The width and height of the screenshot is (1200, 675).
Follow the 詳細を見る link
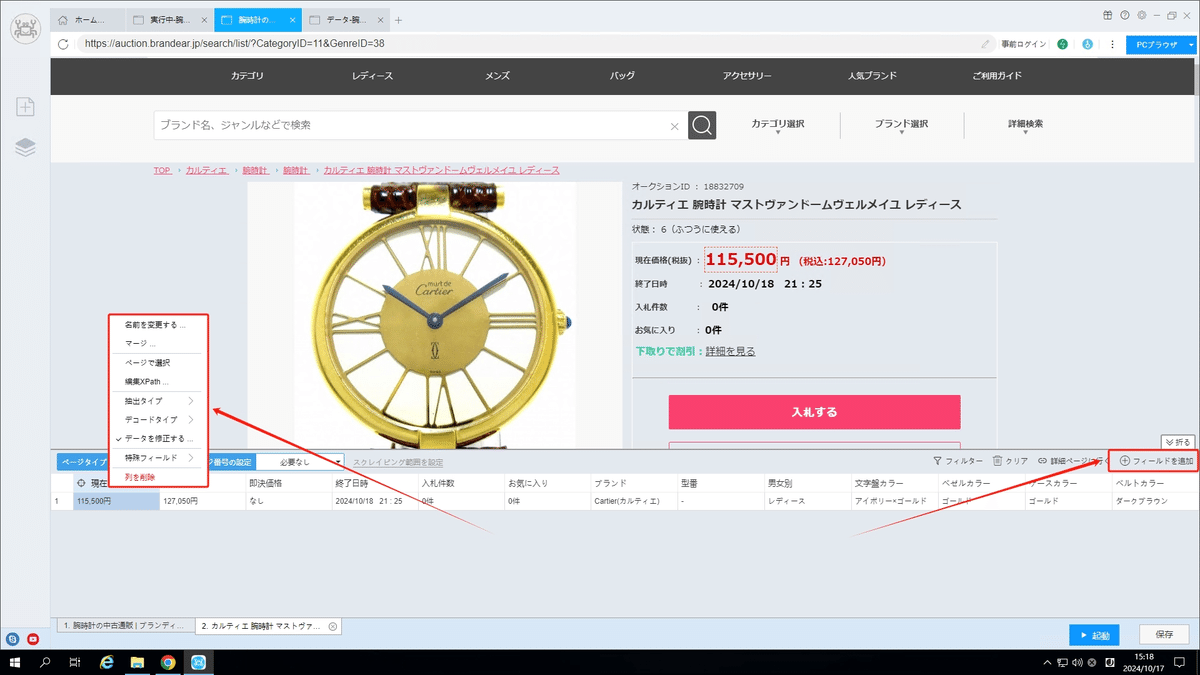(730, 351)
